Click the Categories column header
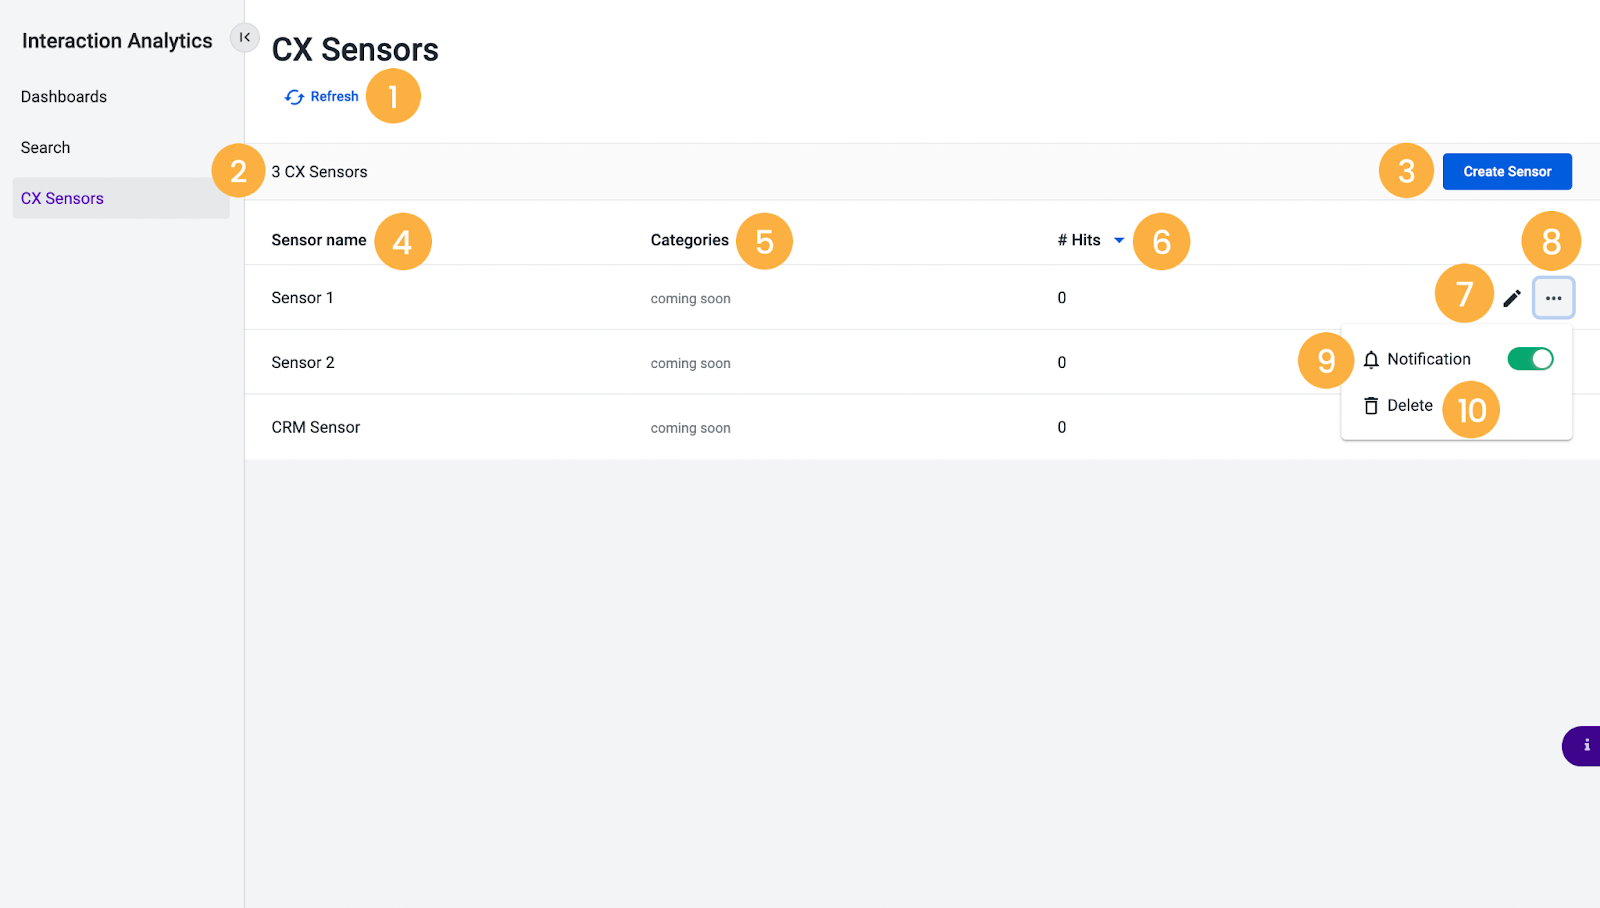This screenshot has width=1600, height=908. (689, 241)
